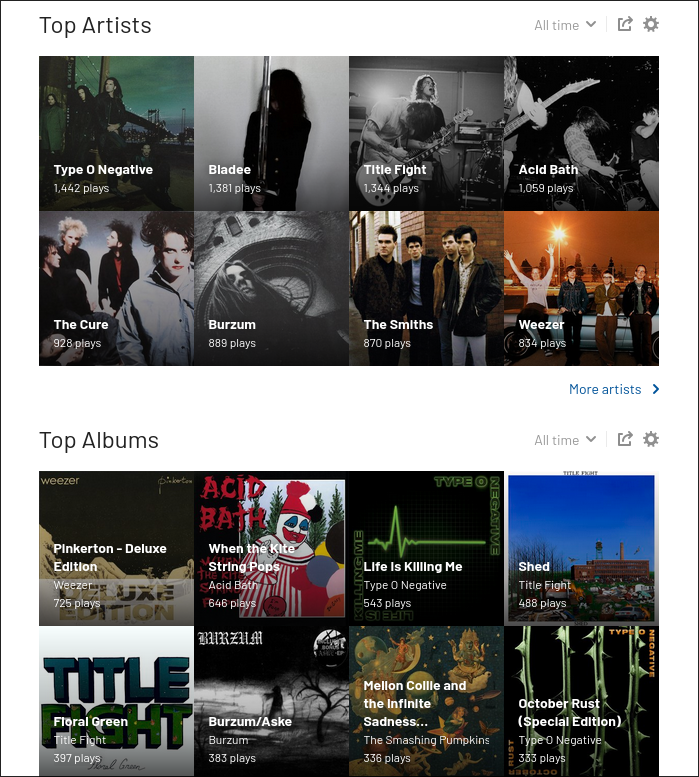This screenshot has height=777, width=699.
Task: Open the Pinkerton - Deluxe Edition album title
Action: 110,557
